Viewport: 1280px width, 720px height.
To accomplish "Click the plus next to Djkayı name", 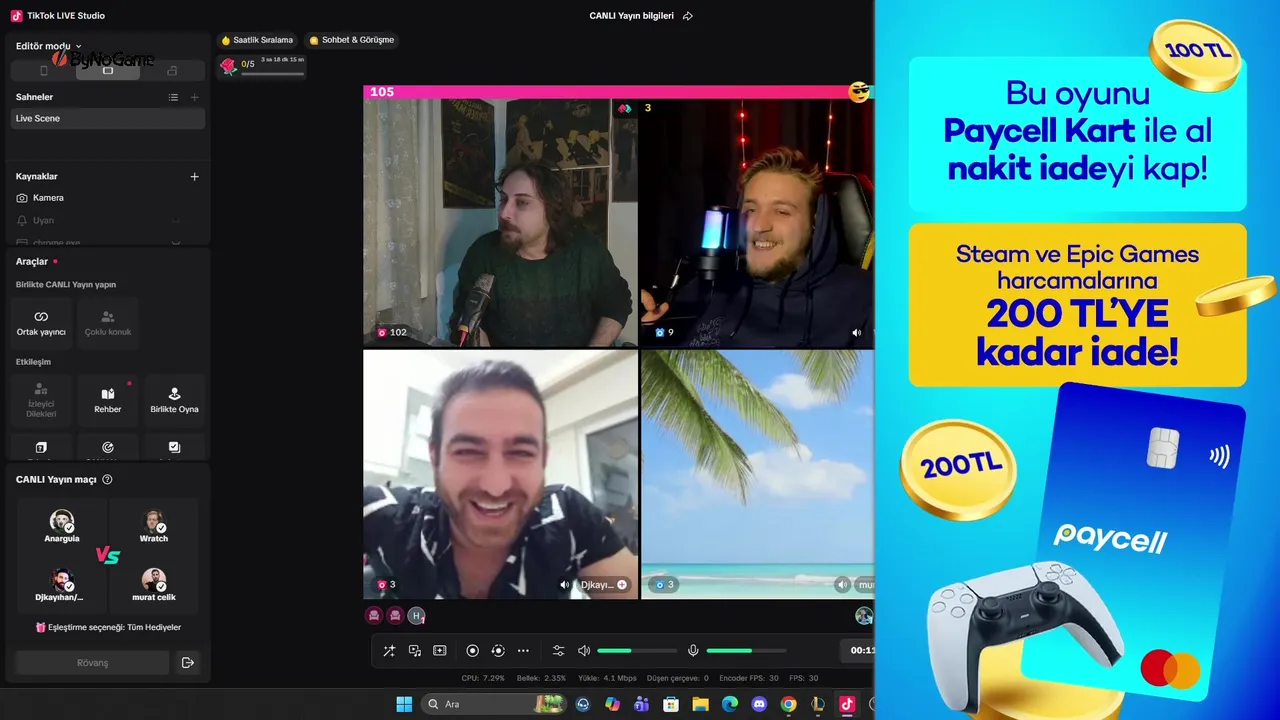I will tap(622, 584).
